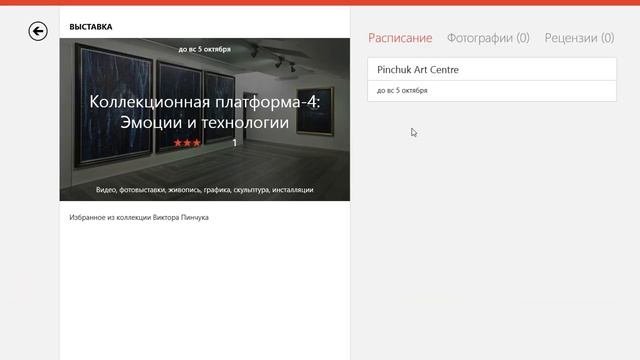Screen dimensions: 640x360
Task: Switch to the Фотографии (0) tab
Action: [x=488, y=38]
